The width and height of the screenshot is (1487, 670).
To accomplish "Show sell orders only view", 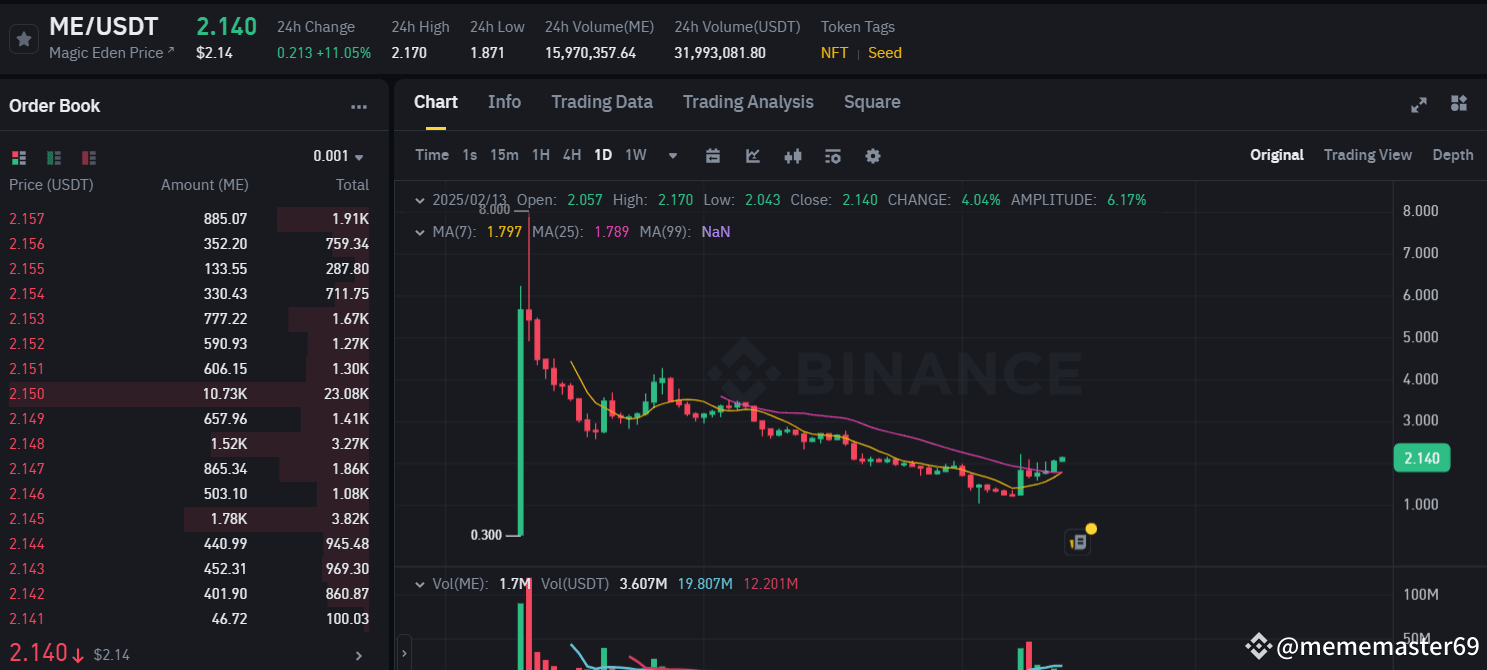I will [89, 157].
